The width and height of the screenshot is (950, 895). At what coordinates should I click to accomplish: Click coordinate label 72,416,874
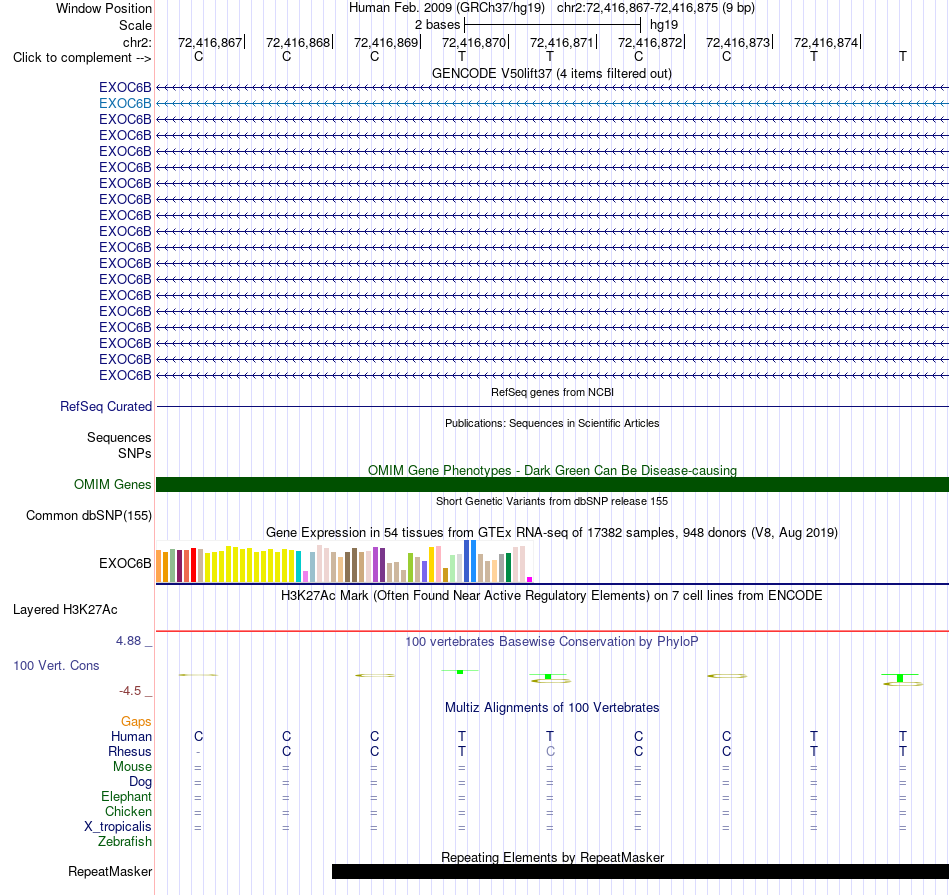pyautogui.click(x=826, y=42)
